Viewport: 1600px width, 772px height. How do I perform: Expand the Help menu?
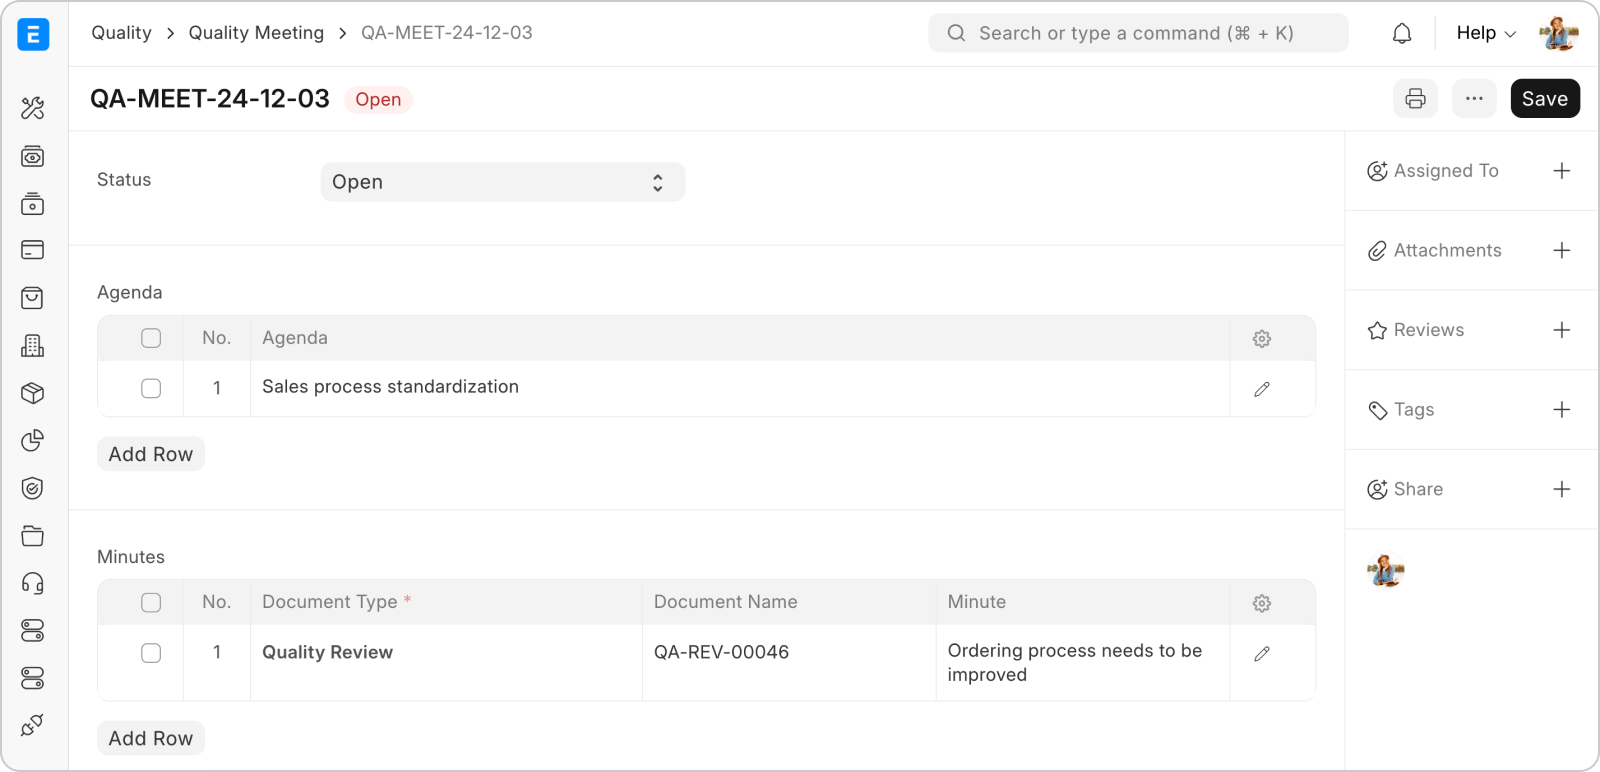[x=1485, y=33]
